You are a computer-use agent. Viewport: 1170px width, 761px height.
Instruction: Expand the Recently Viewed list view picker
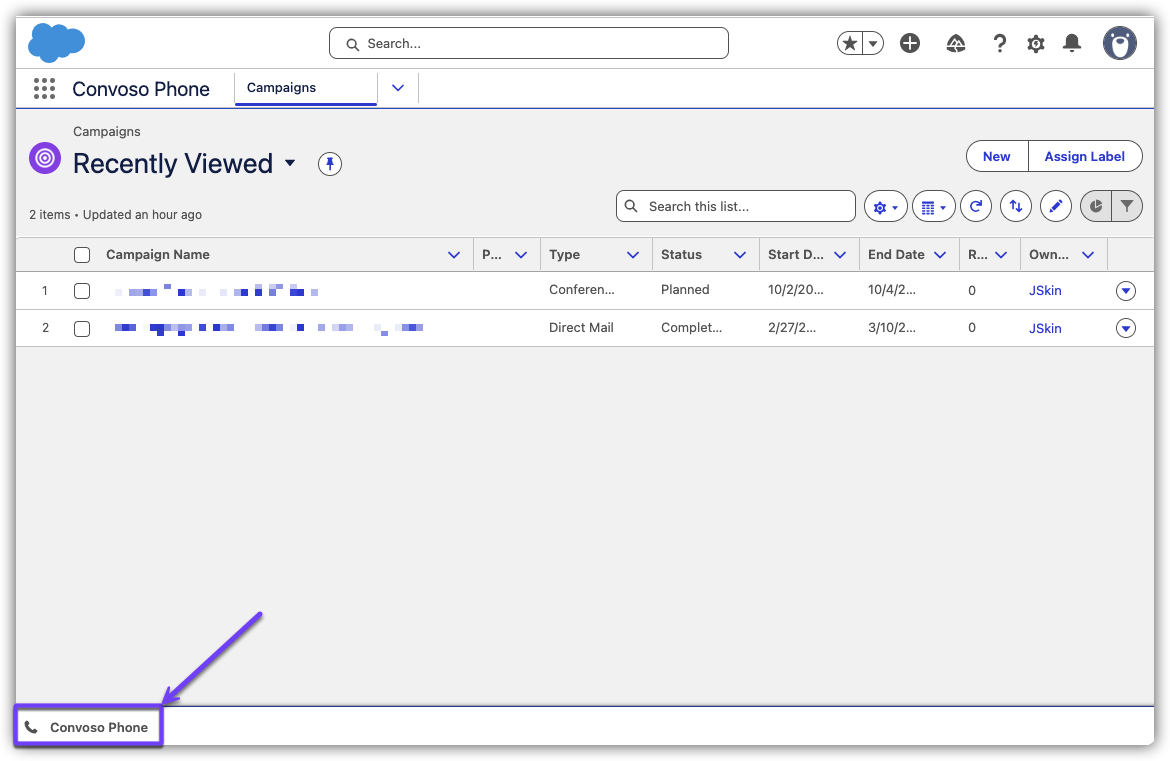pos(290,163)
